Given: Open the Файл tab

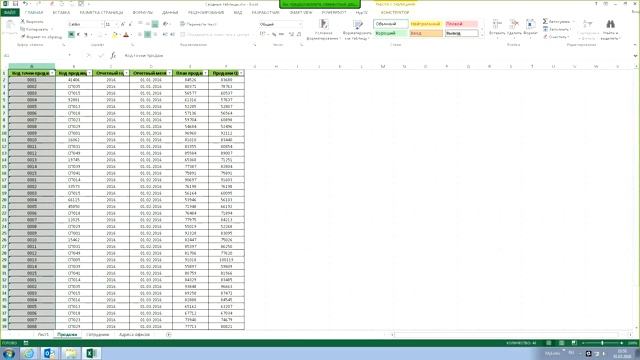Looking at the screenshot, I should (x=9, y=13).
